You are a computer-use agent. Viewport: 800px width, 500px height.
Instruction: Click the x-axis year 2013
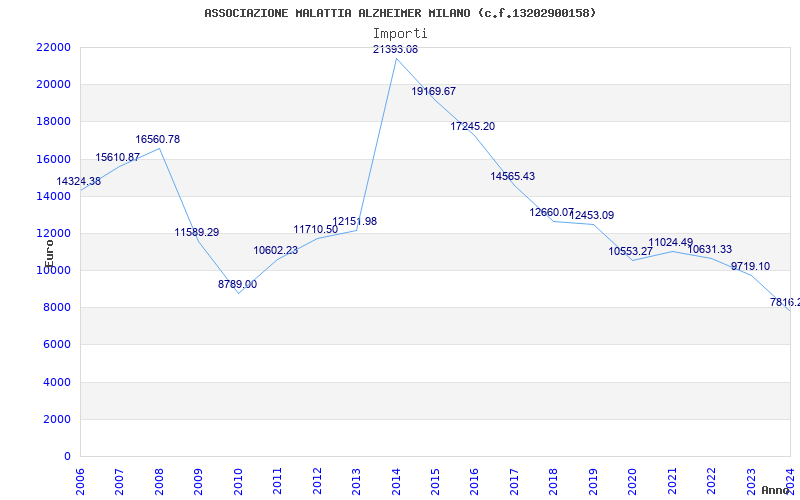pyautogui.click(x=357, y=480)
